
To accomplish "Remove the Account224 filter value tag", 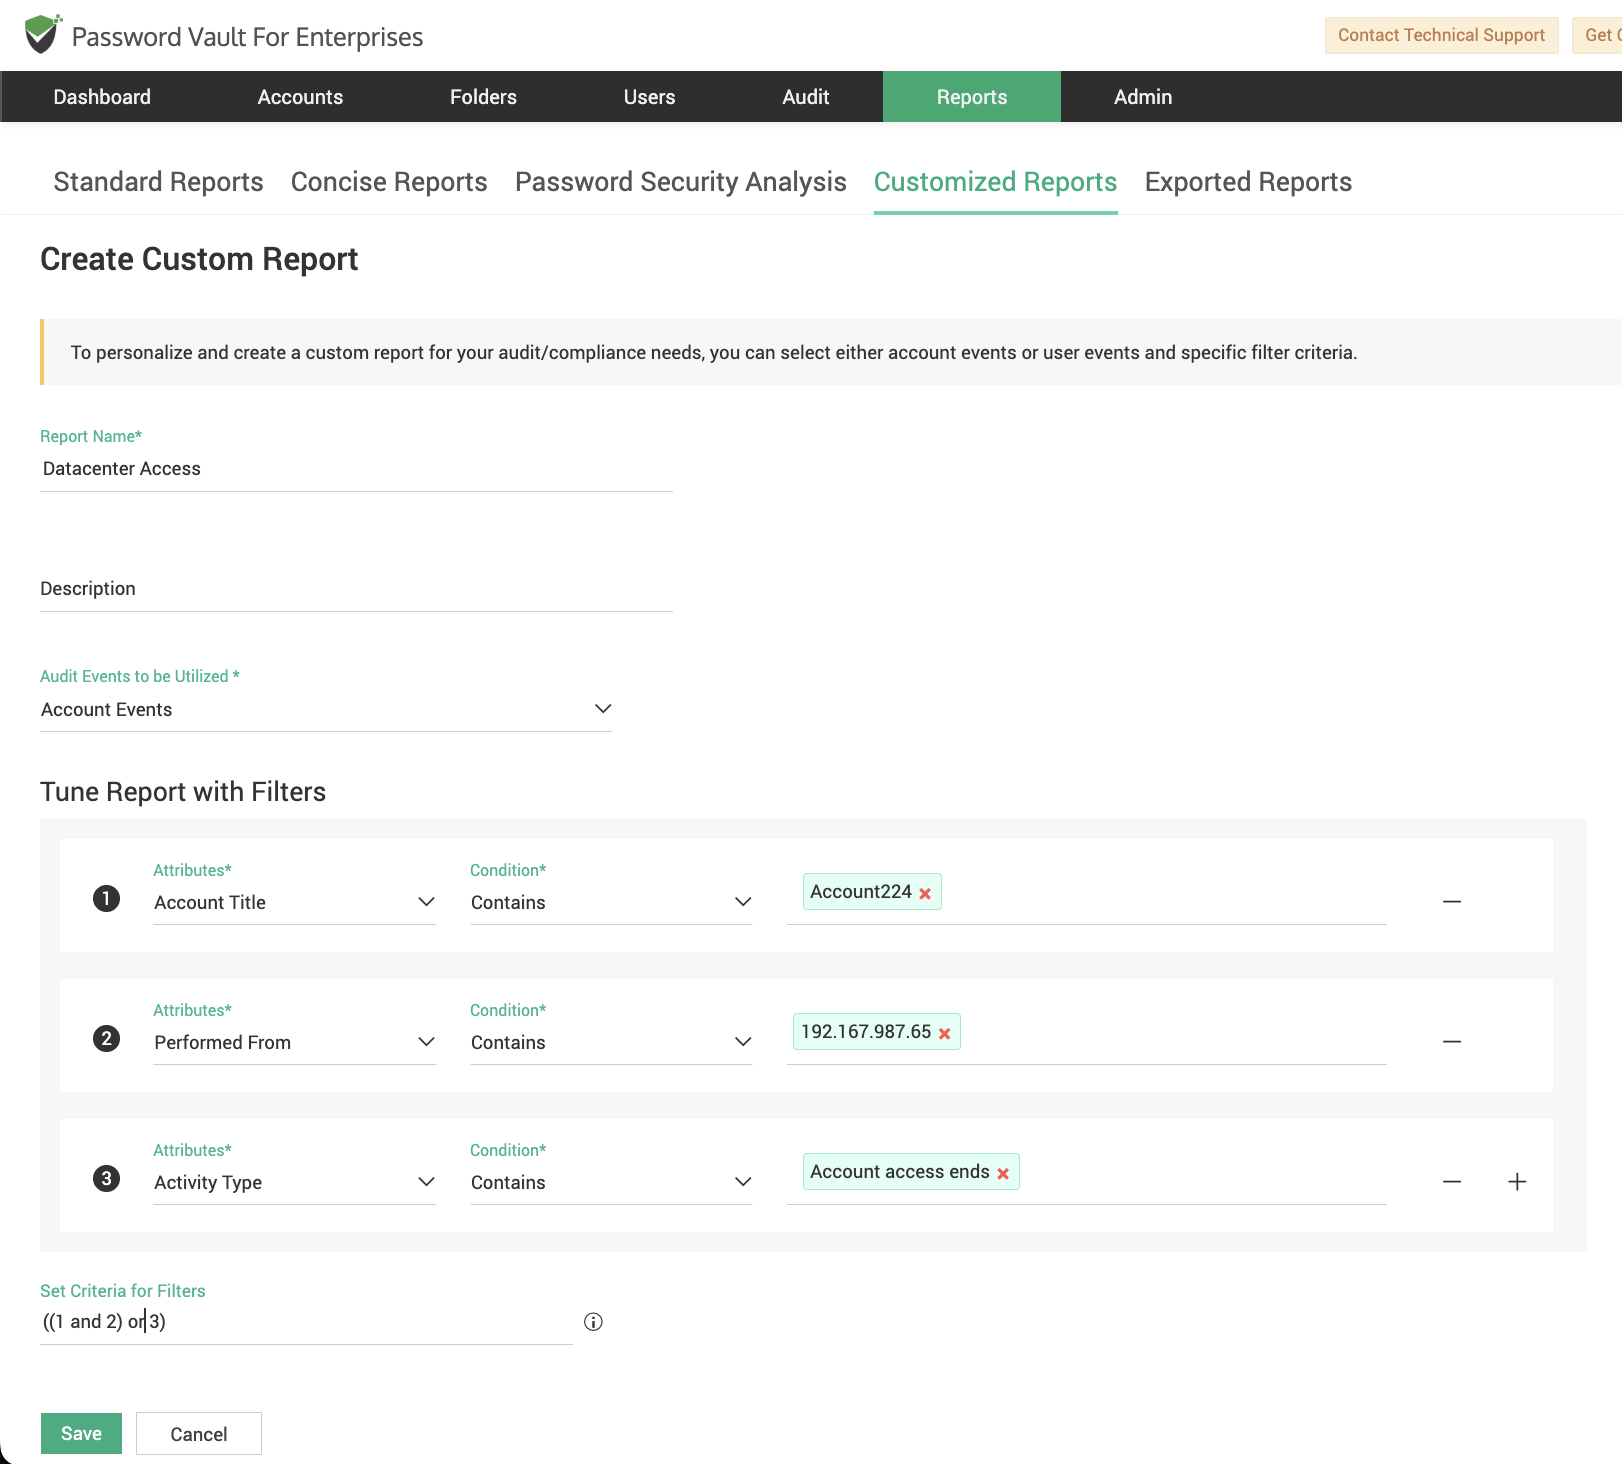I will point(925,894).
